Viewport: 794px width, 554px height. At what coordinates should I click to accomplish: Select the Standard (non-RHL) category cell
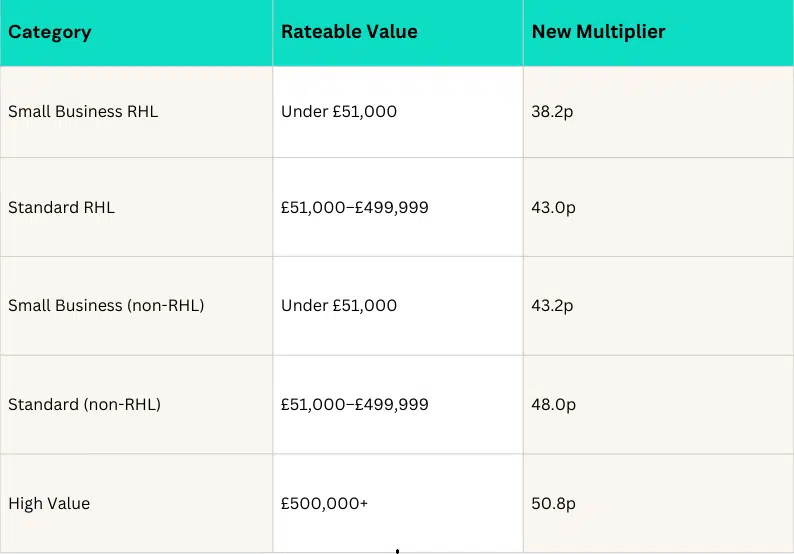pyautogui.click(x=84, y=405)
